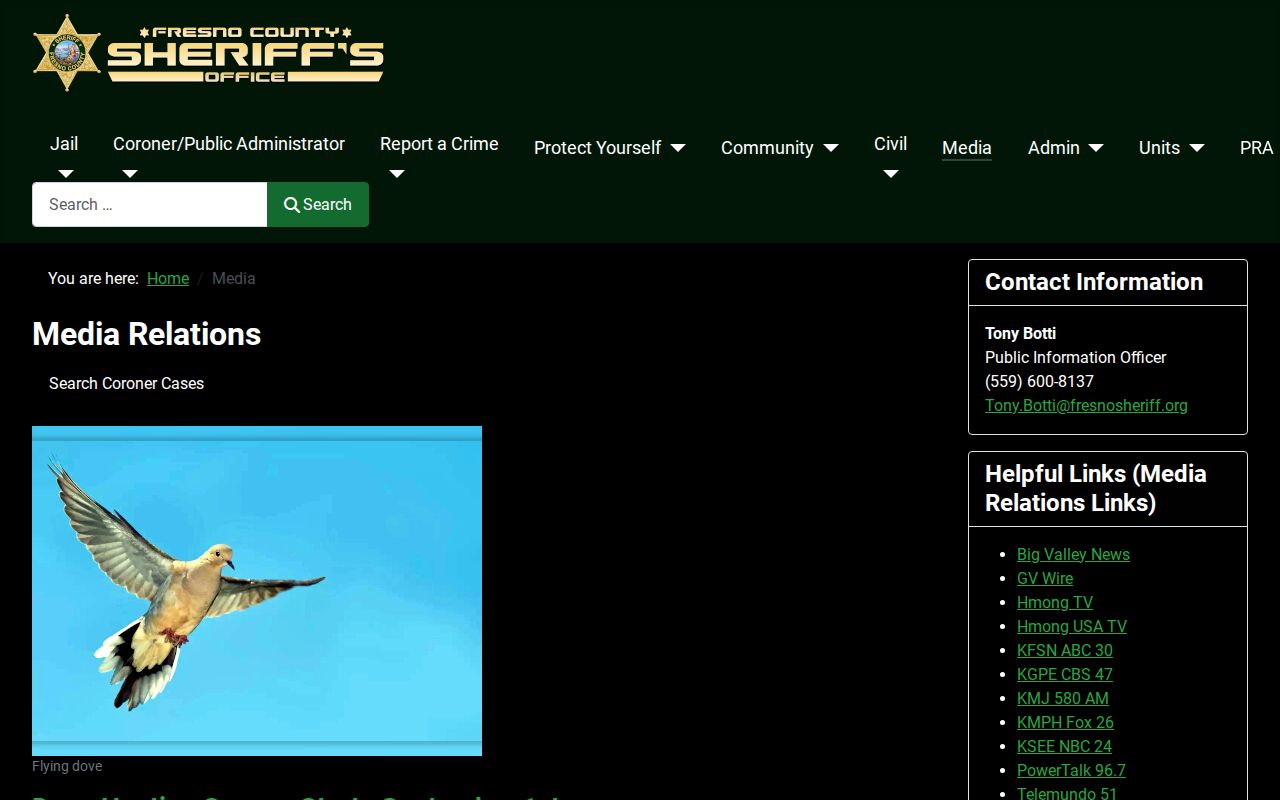Click the phone number (559) 600-8137
Screen dimensions: 1280x800
tap(1039, 381)
